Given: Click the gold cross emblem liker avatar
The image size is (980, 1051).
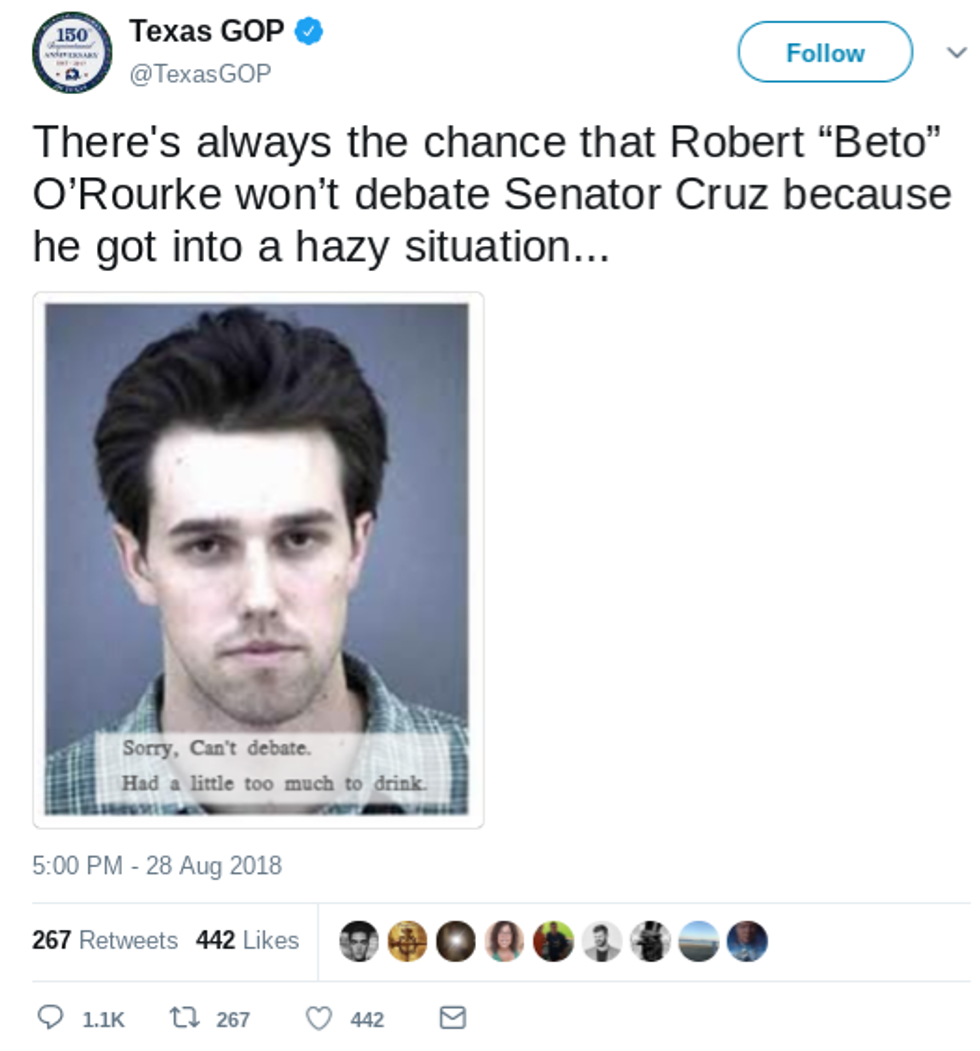Looking at the screenshot, I should [x=407, y=941].
